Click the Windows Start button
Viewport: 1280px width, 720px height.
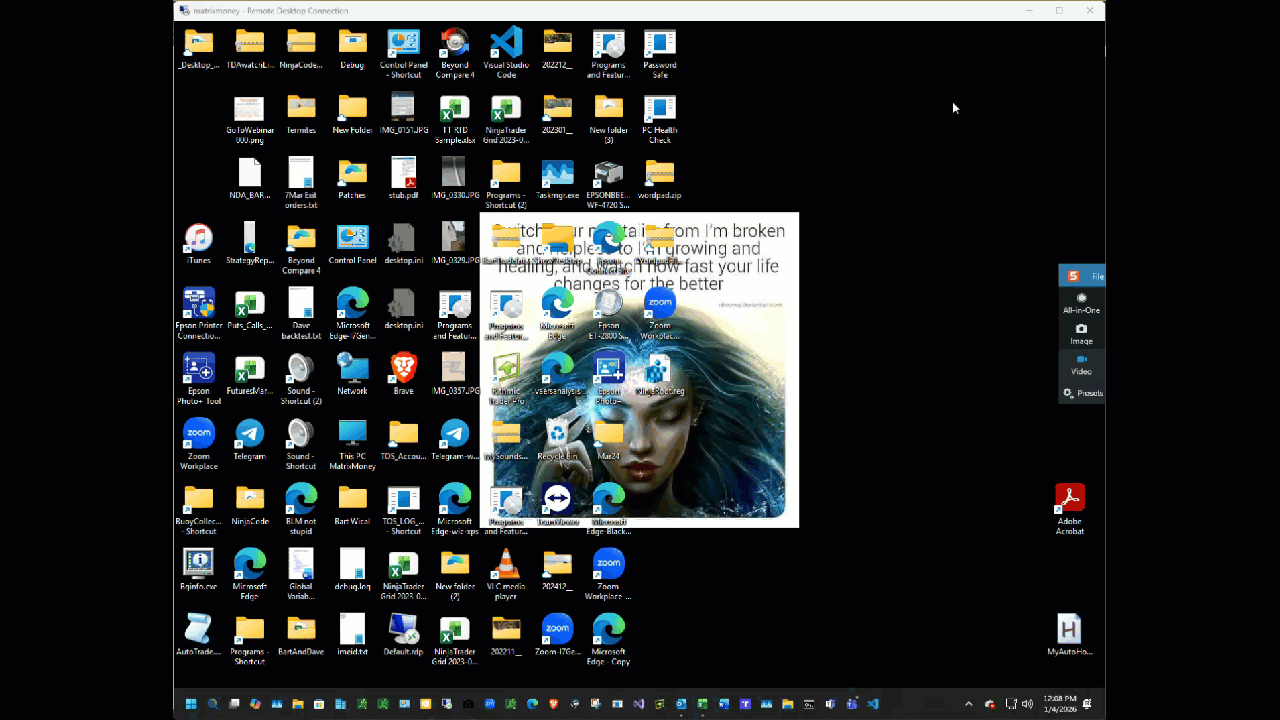pyautogui.click(x=191, y=704)
